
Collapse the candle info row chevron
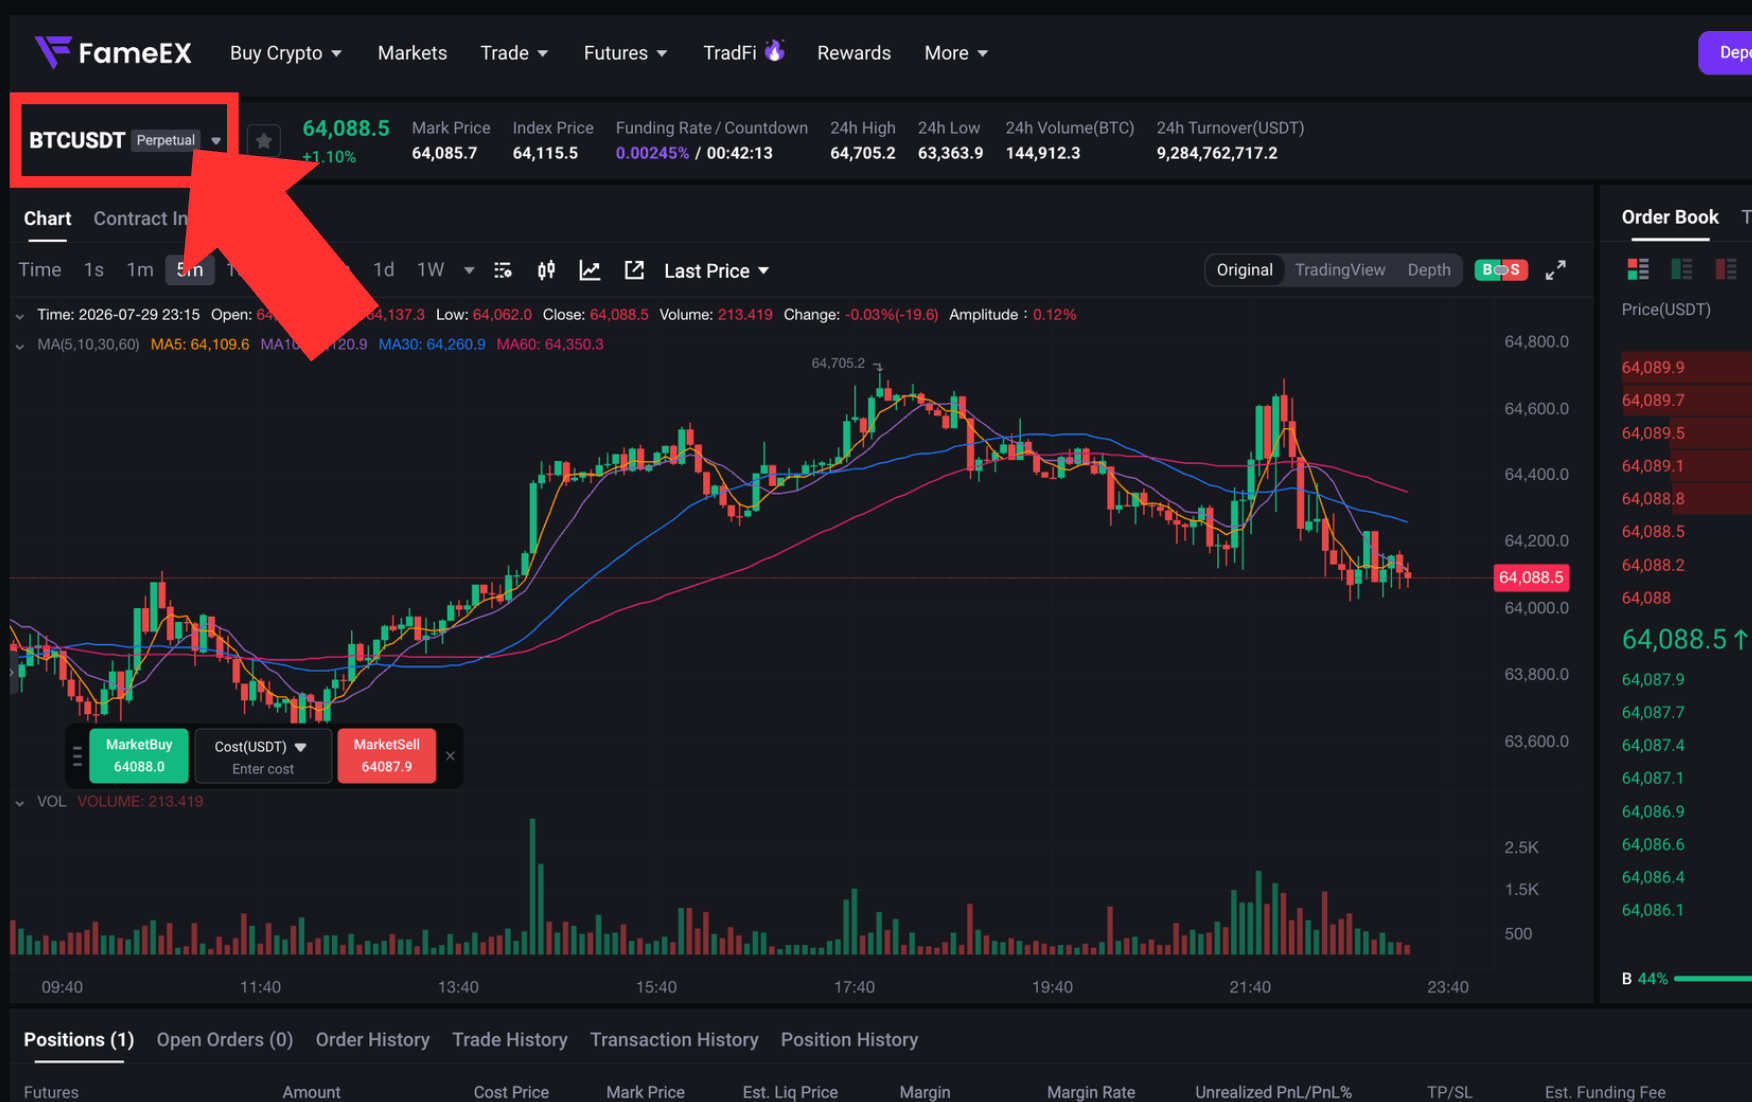point(20,315)
